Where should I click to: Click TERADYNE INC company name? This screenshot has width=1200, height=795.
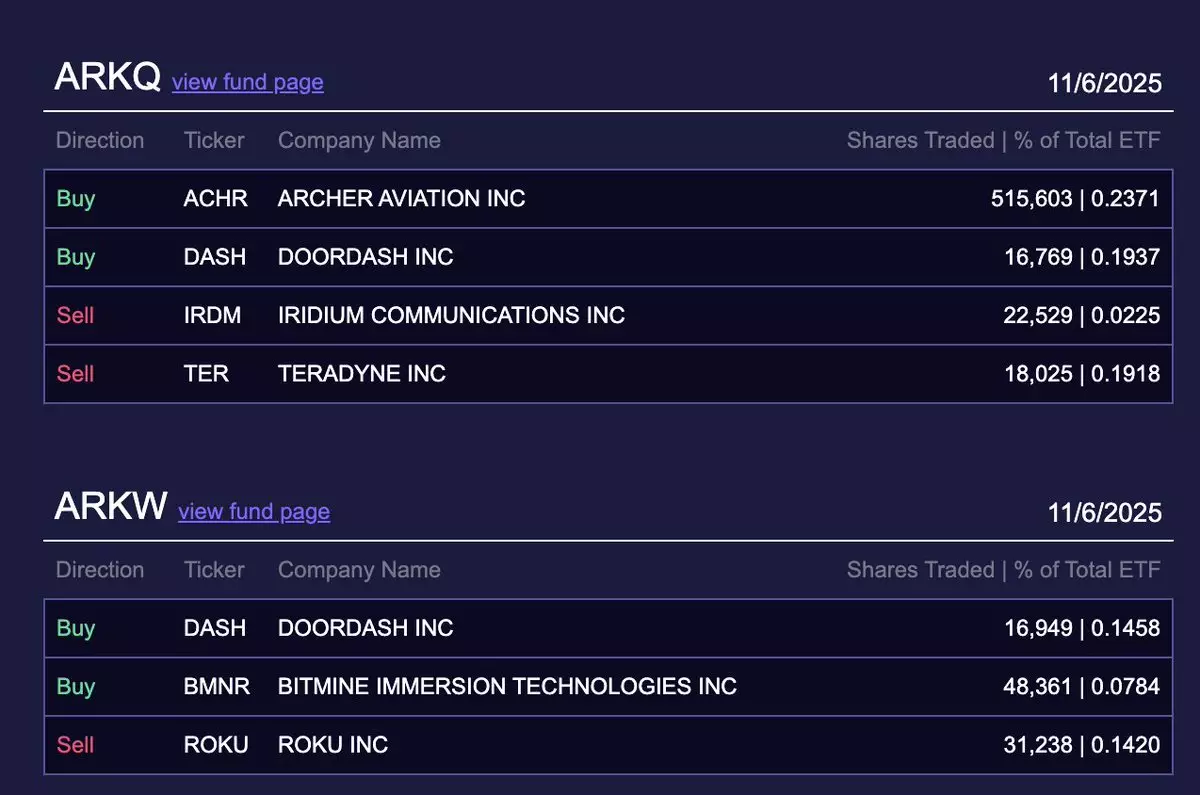point(361,374)
